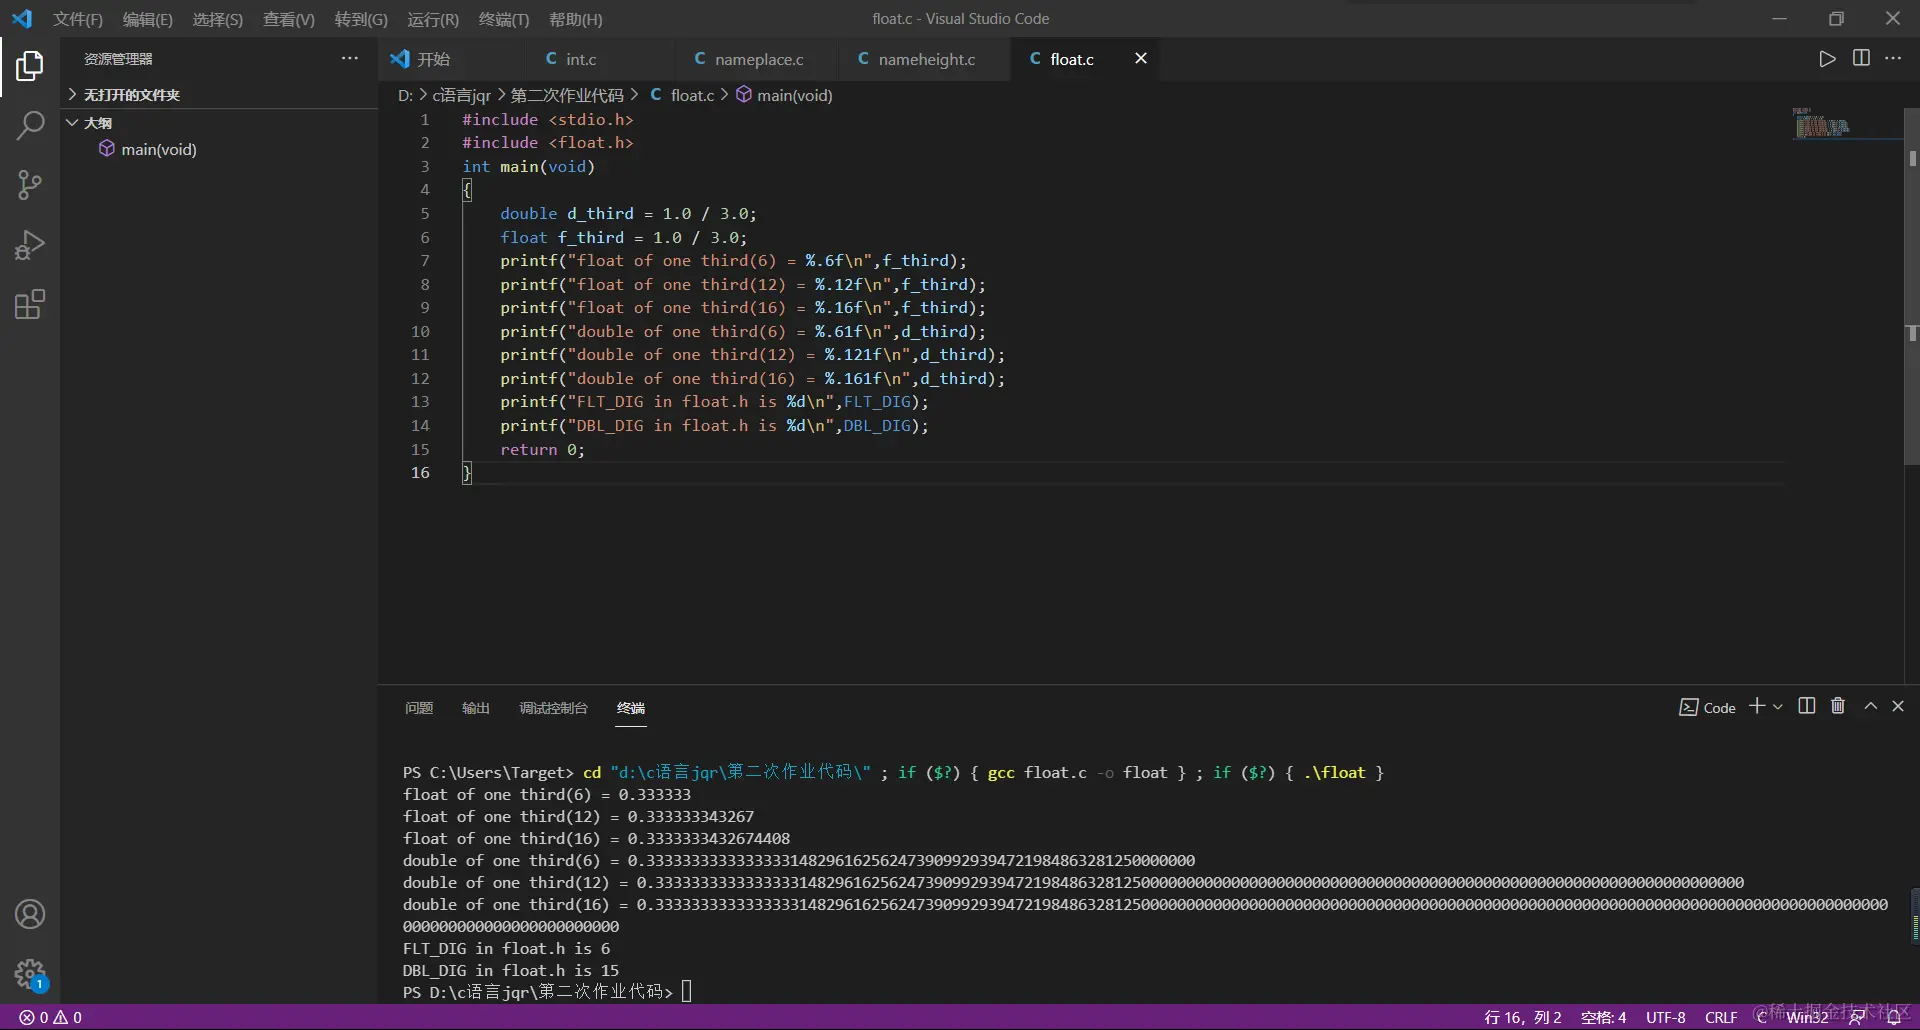Open the 终端(T) menu
This screenshot has height=1030, width=1920.
point(503,19)
